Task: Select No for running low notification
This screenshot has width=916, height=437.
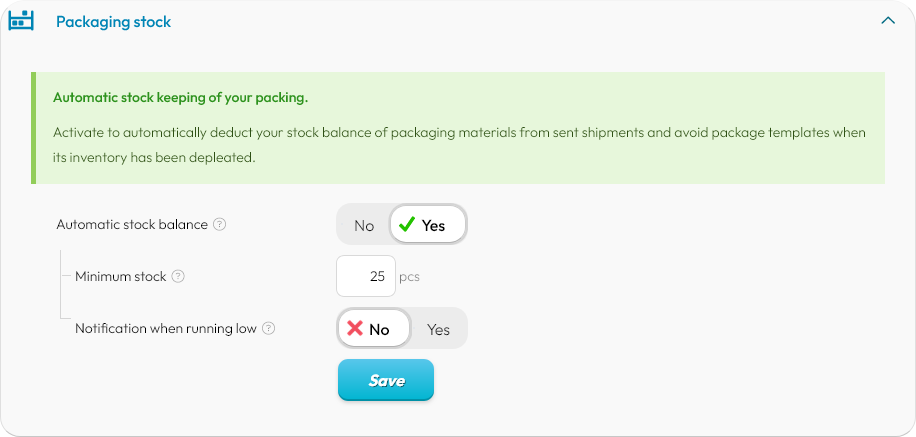Action: 373,328
